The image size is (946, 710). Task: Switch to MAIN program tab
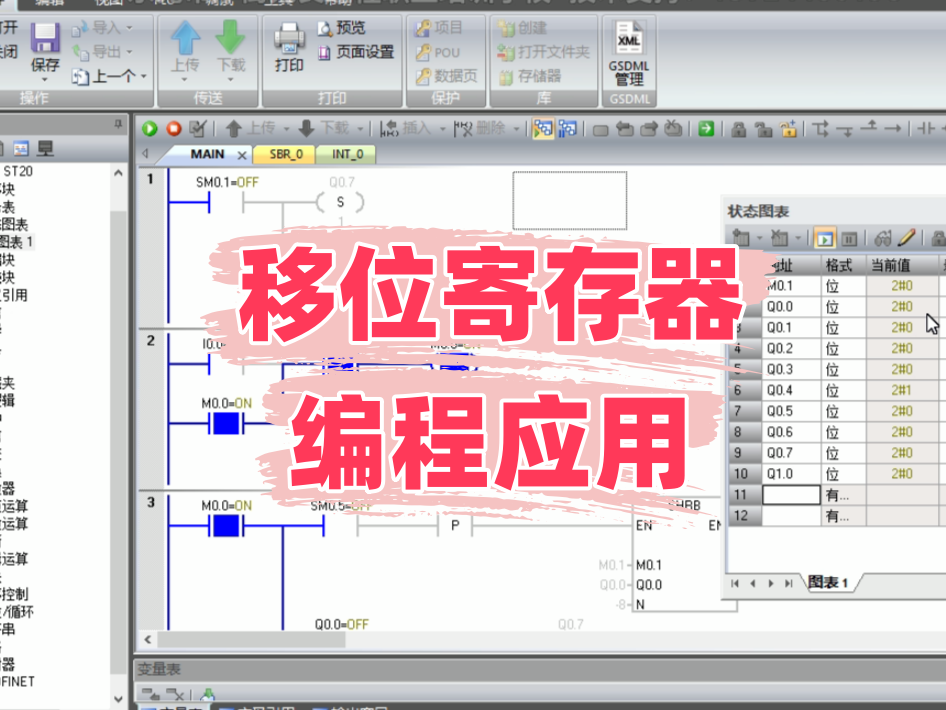coord(207,154)
